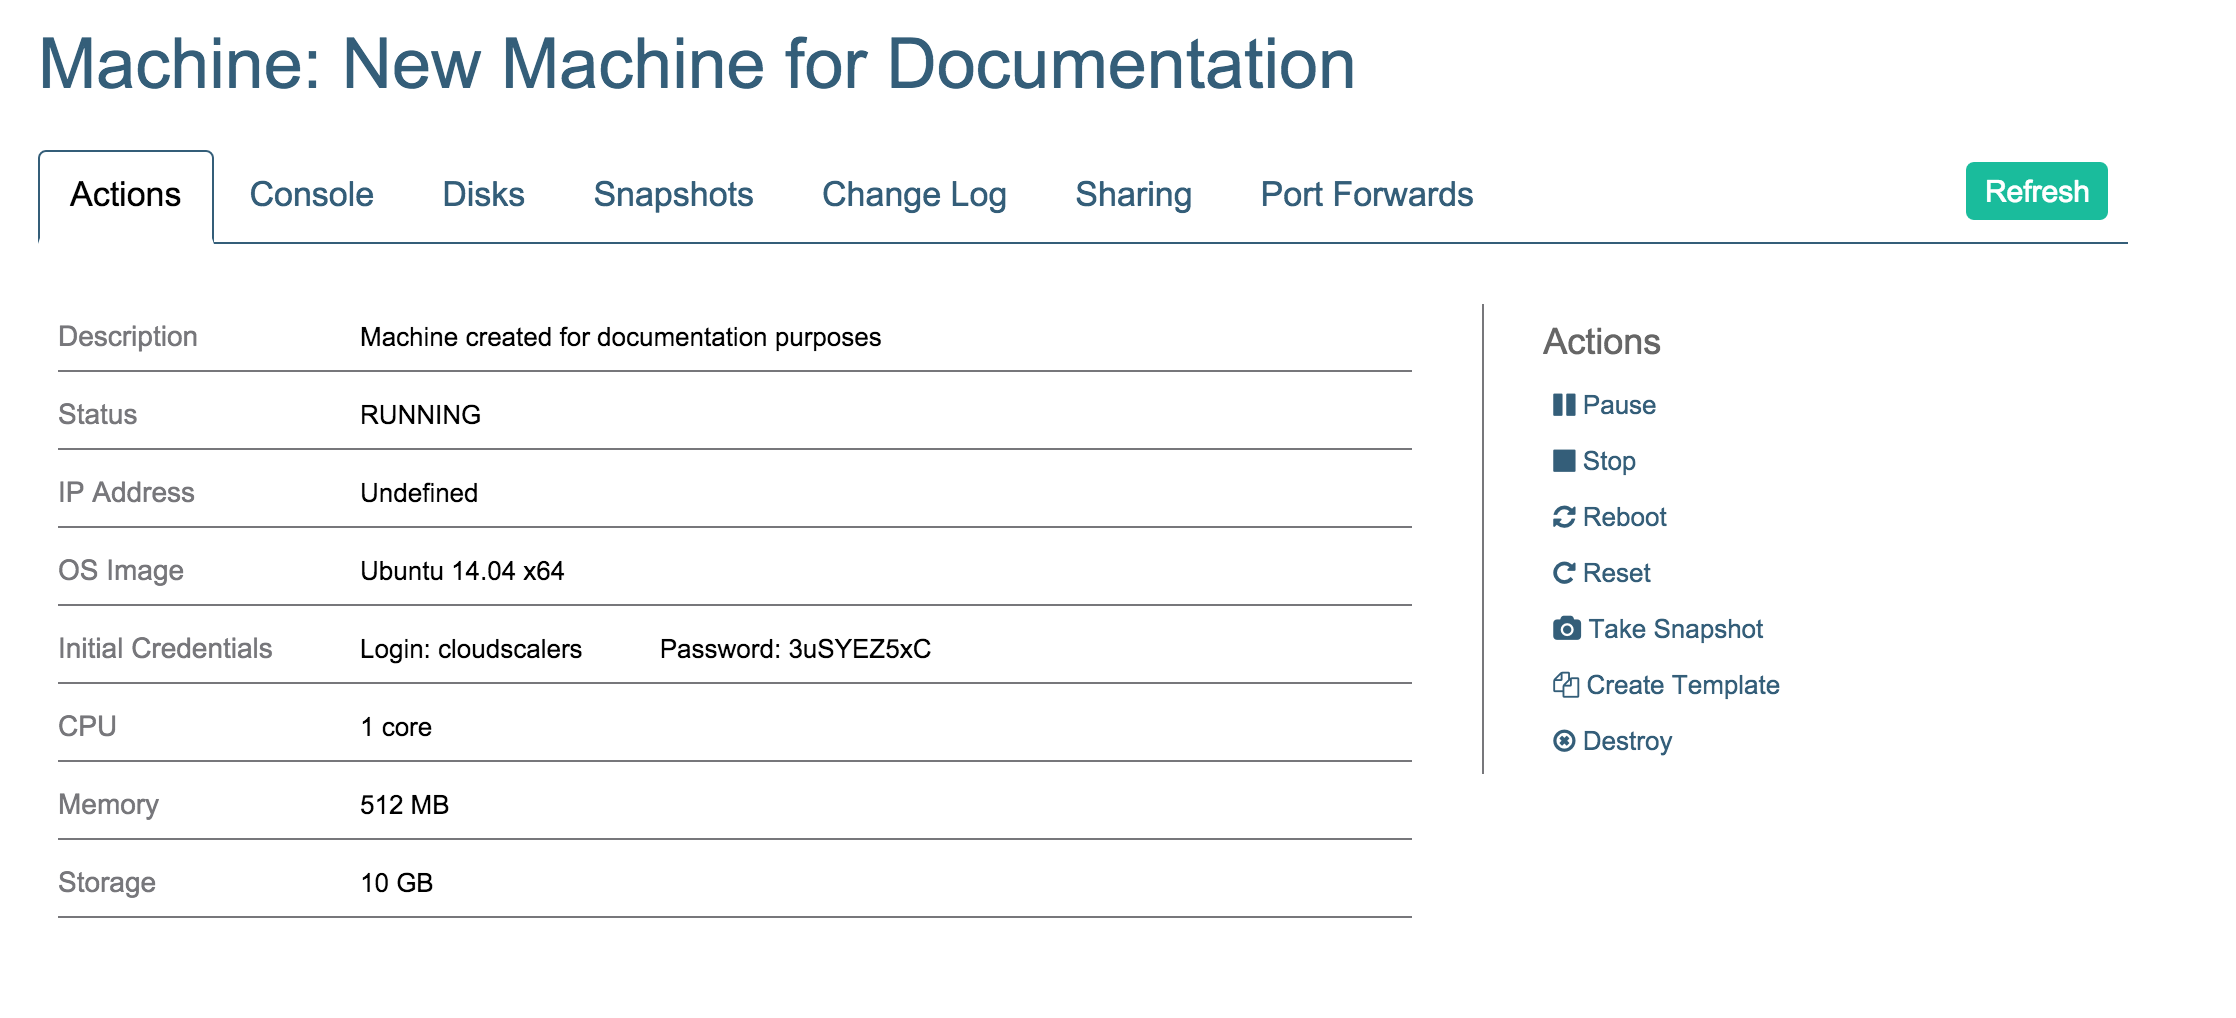Click the Reboot circular arrows icon
2236x1018 pixels.
1564,517
